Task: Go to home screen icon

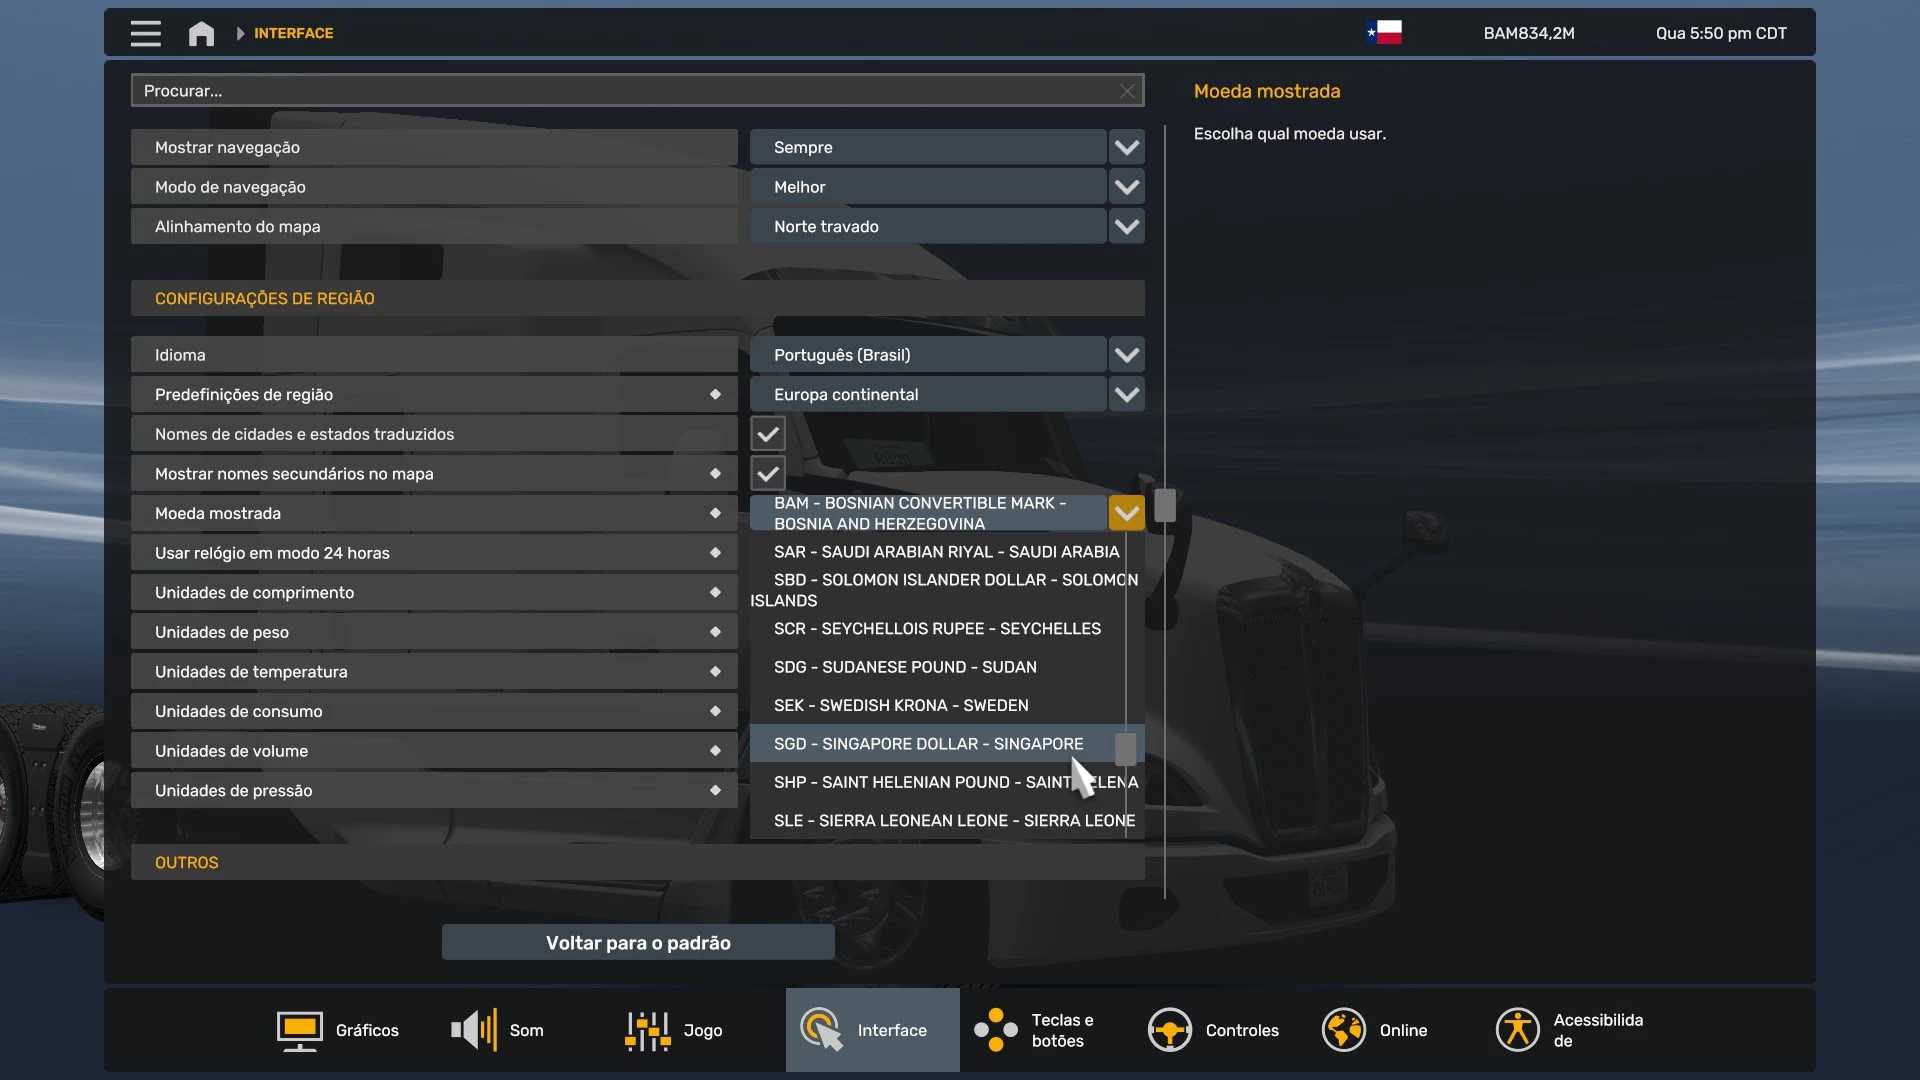Action: click(x=201, y=33)
